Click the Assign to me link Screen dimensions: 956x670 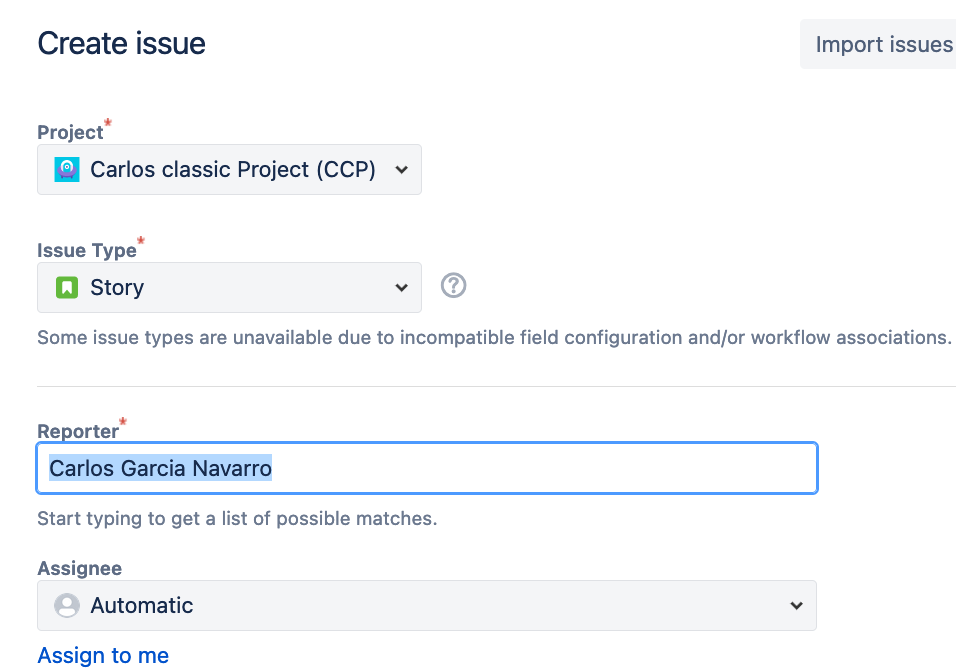click(103, 656)
